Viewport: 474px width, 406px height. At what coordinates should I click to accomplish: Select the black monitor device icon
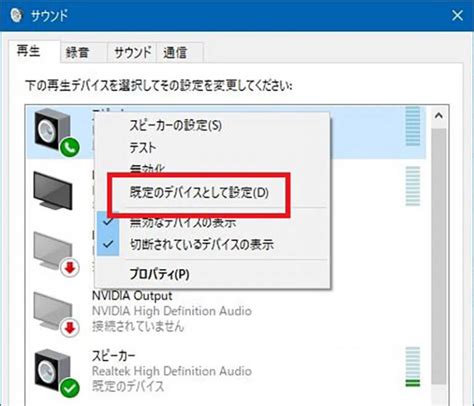point(53,191)
